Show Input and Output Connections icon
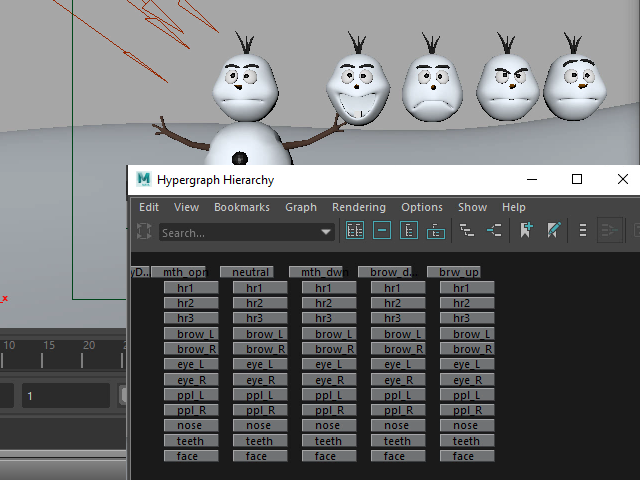640x480 pixels. point(494,231)
